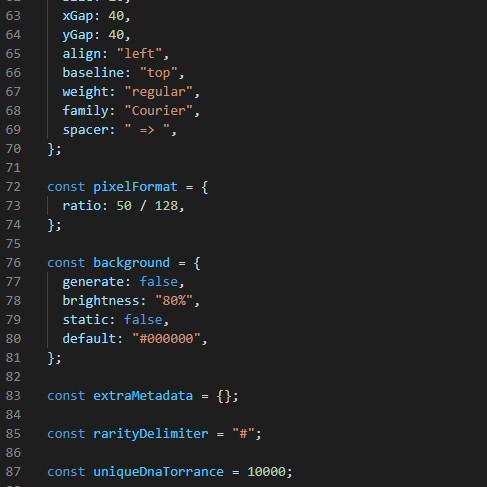Click the background variable name
This screenshot has width=487, height=487.
(x=131, y=263)
